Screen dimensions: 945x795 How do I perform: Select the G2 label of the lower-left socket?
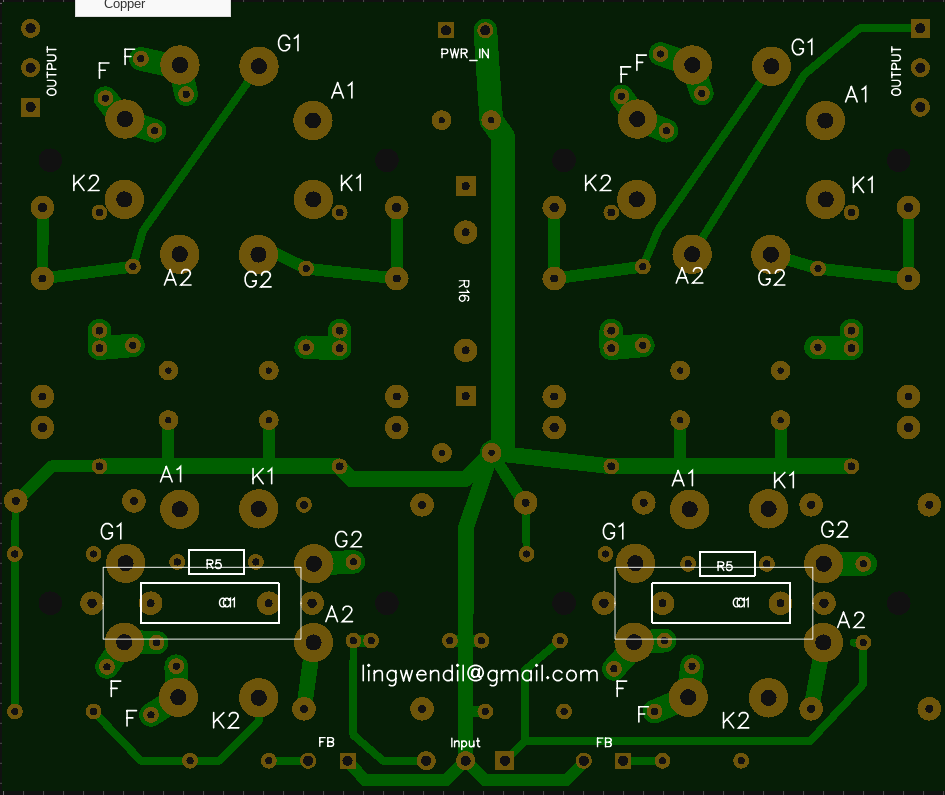pos(348,539)
